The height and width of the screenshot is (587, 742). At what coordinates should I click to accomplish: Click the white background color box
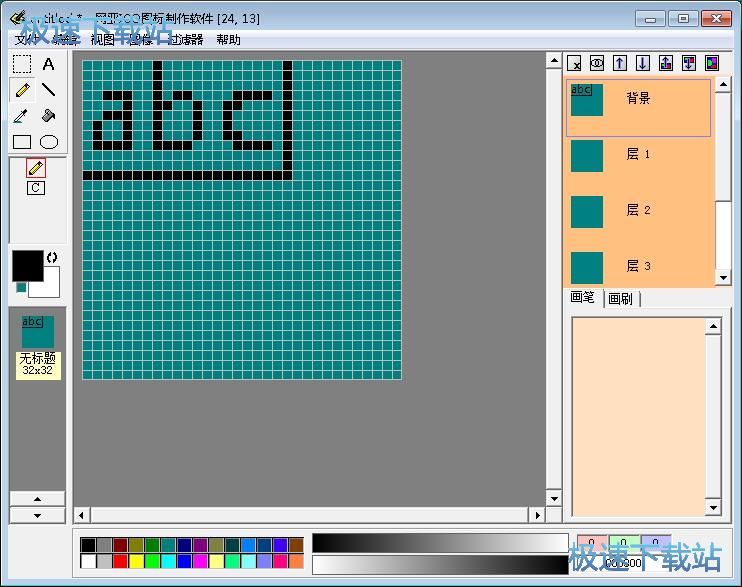point(50,288)
